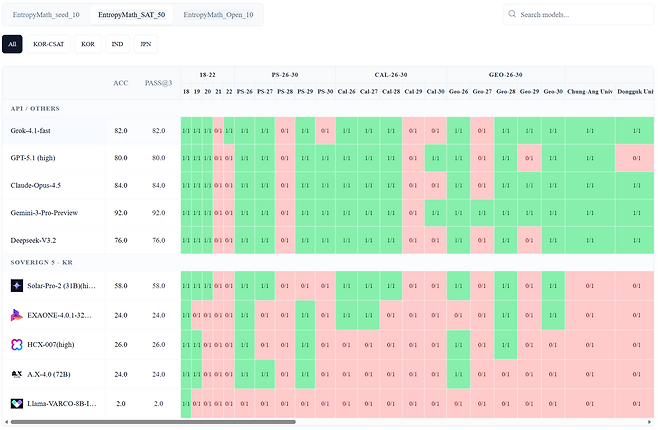658x430 pixels.
Task: Sort by the PASS@3 column header
Action: pyautogui.click(x=158, y=83)
